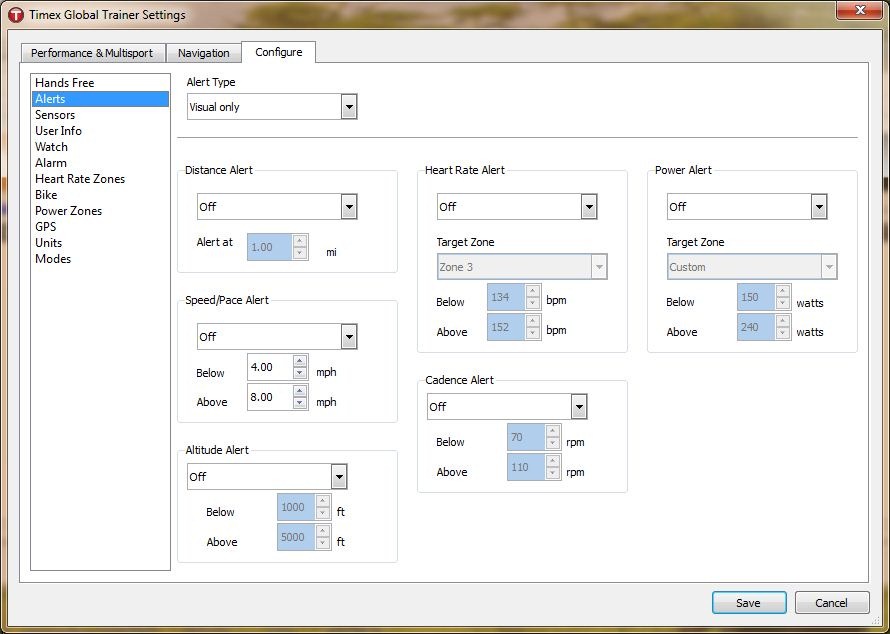
Task: Decrease the Speed/Pace Above value
Action: tap(300, 404)
